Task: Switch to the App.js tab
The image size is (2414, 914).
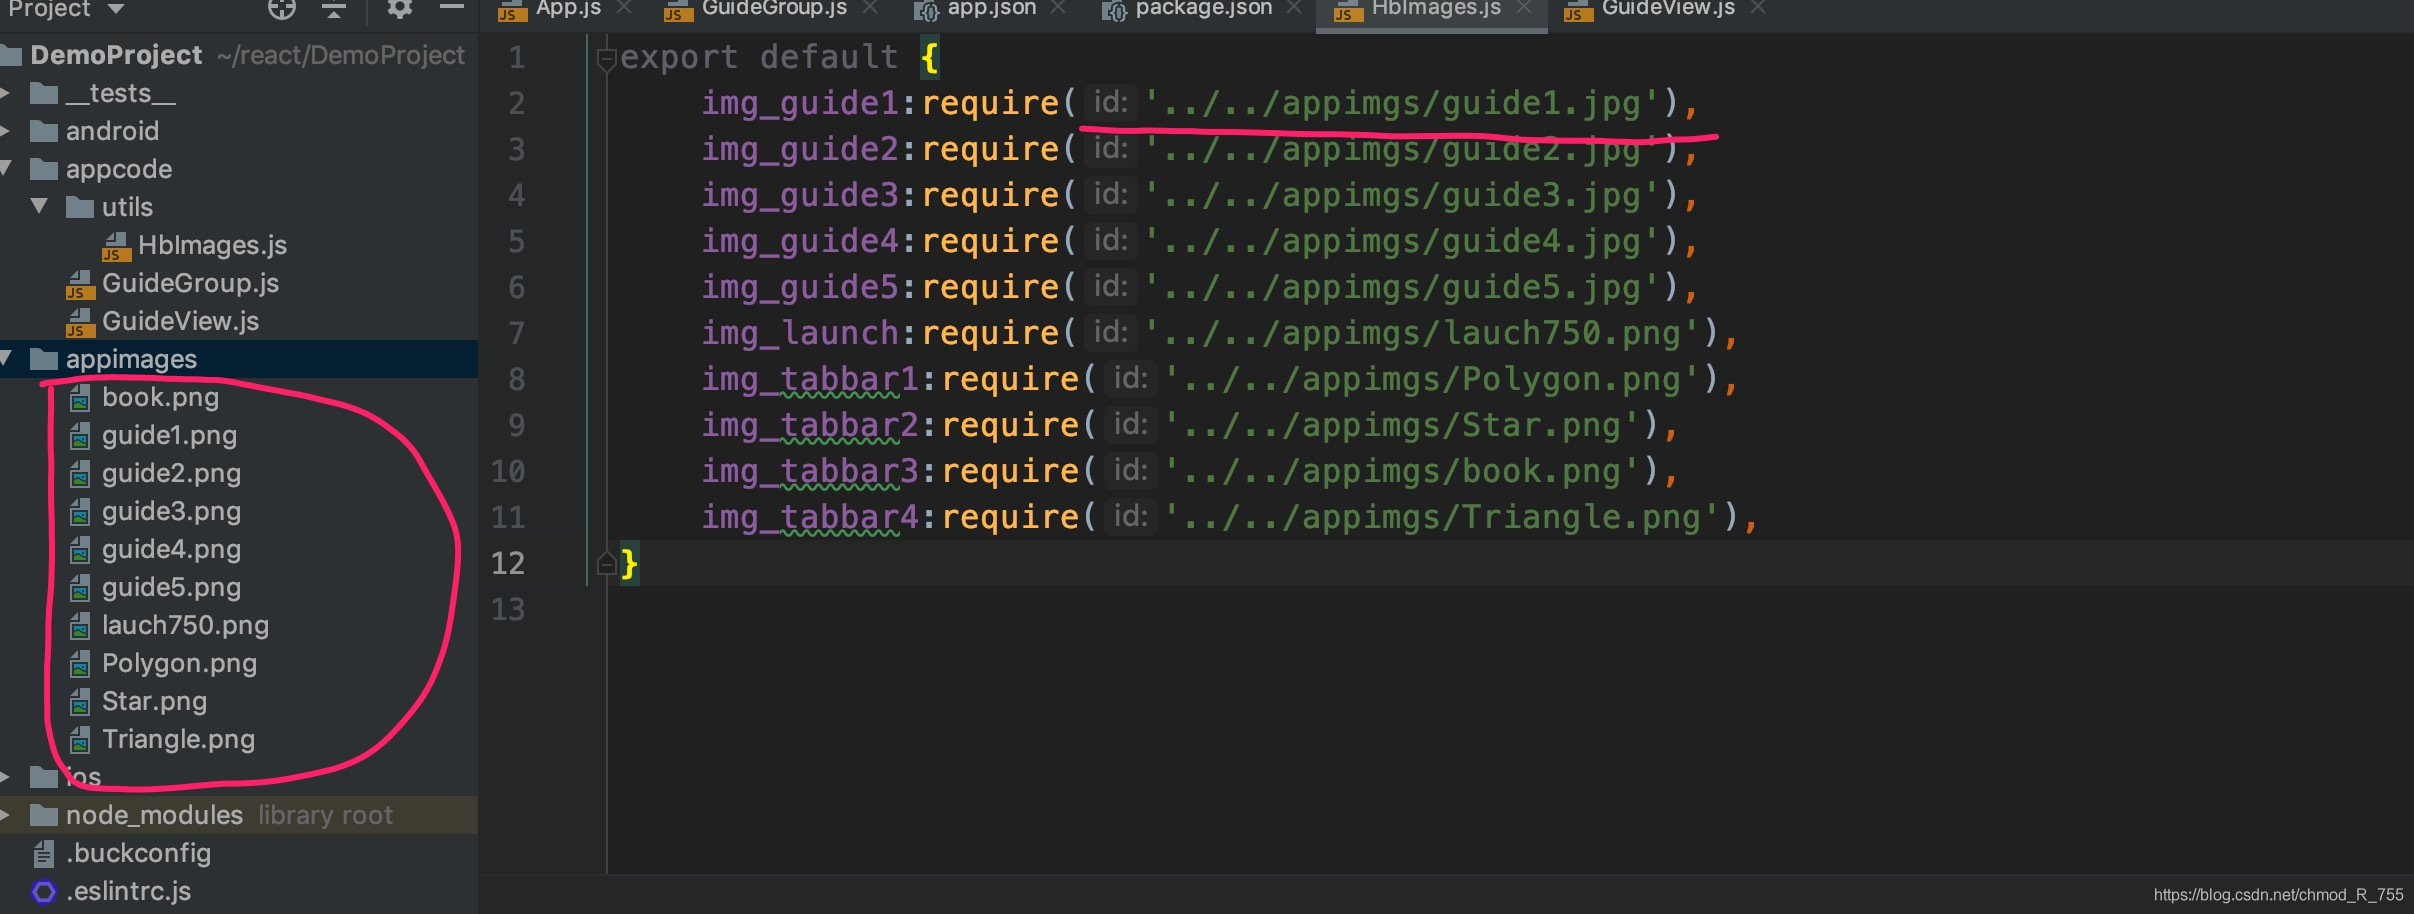Action: click(569, 9)
